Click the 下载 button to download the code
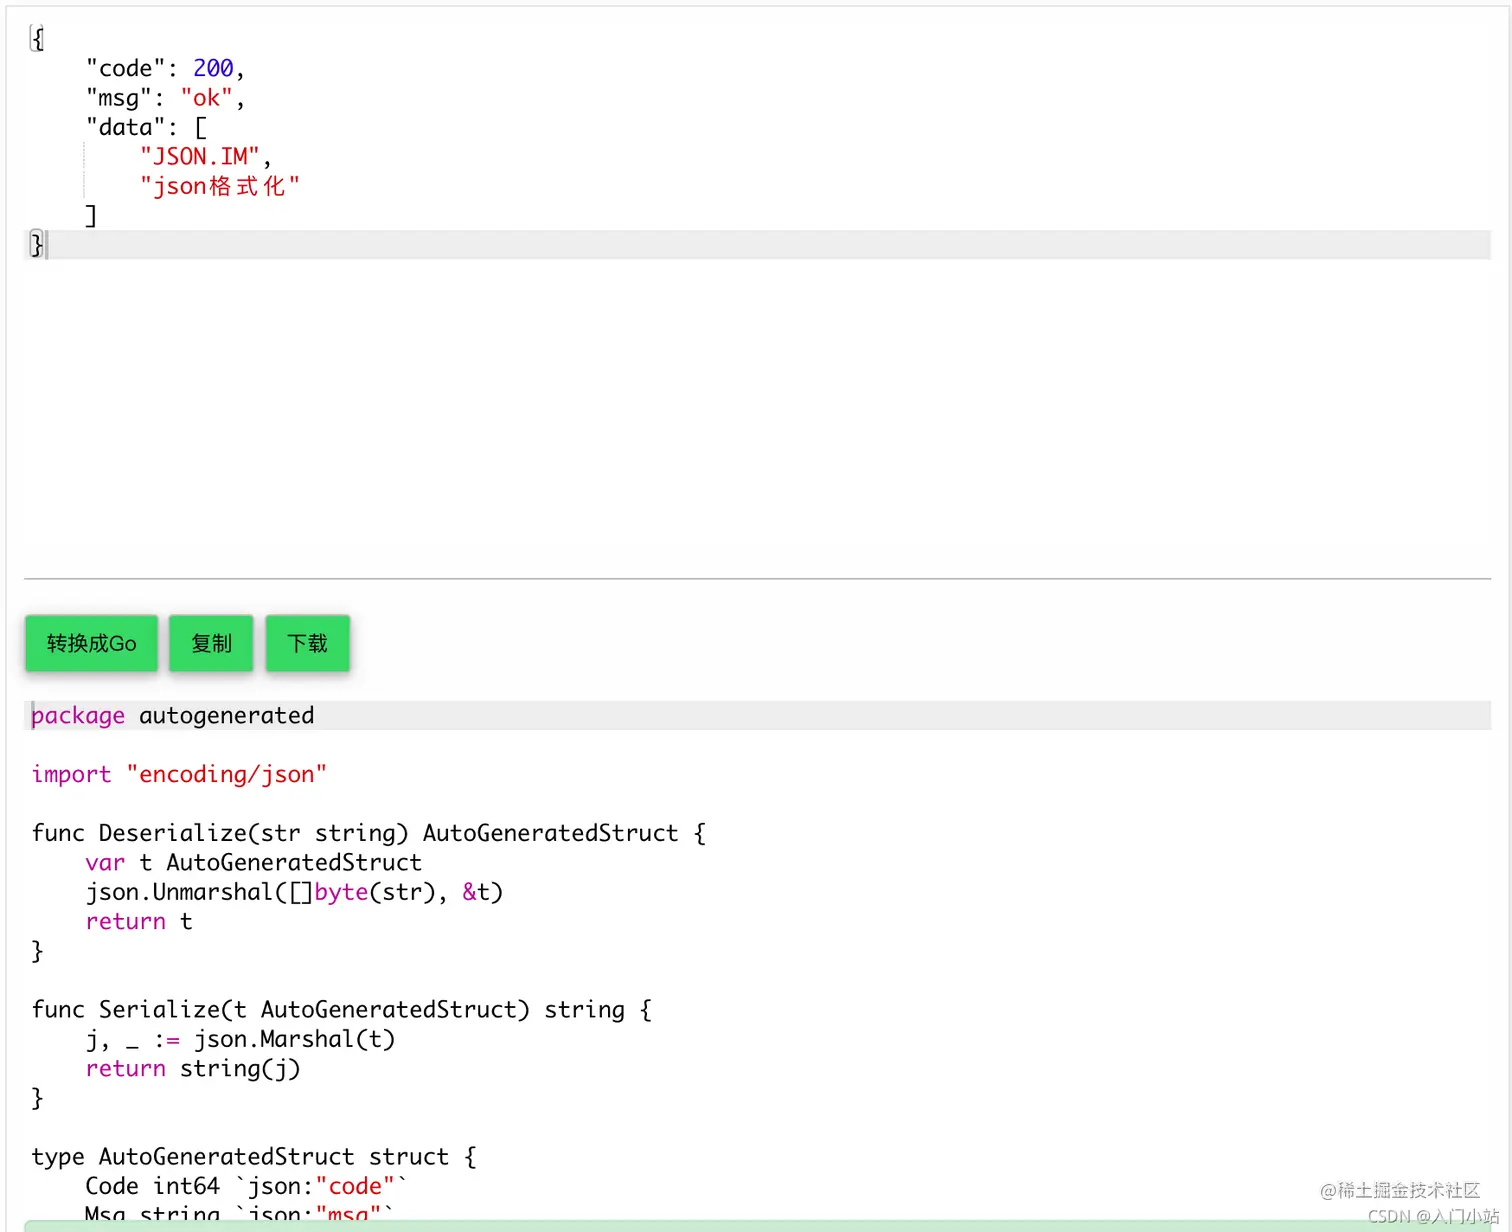Viewport: 1512px width, 1232px height. point(307,643)
